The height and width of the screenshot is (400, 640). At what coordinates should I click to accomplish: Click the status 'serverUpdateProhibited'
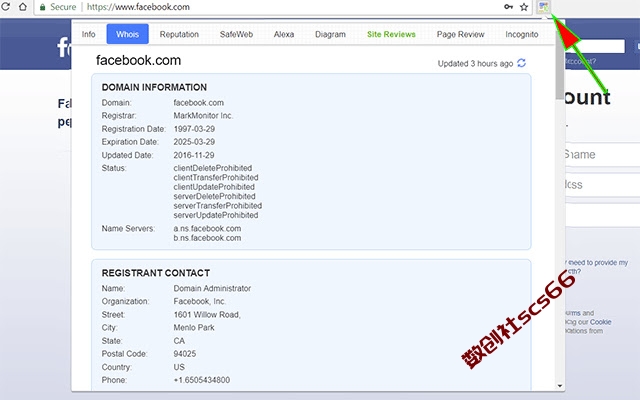coord(216,215)
